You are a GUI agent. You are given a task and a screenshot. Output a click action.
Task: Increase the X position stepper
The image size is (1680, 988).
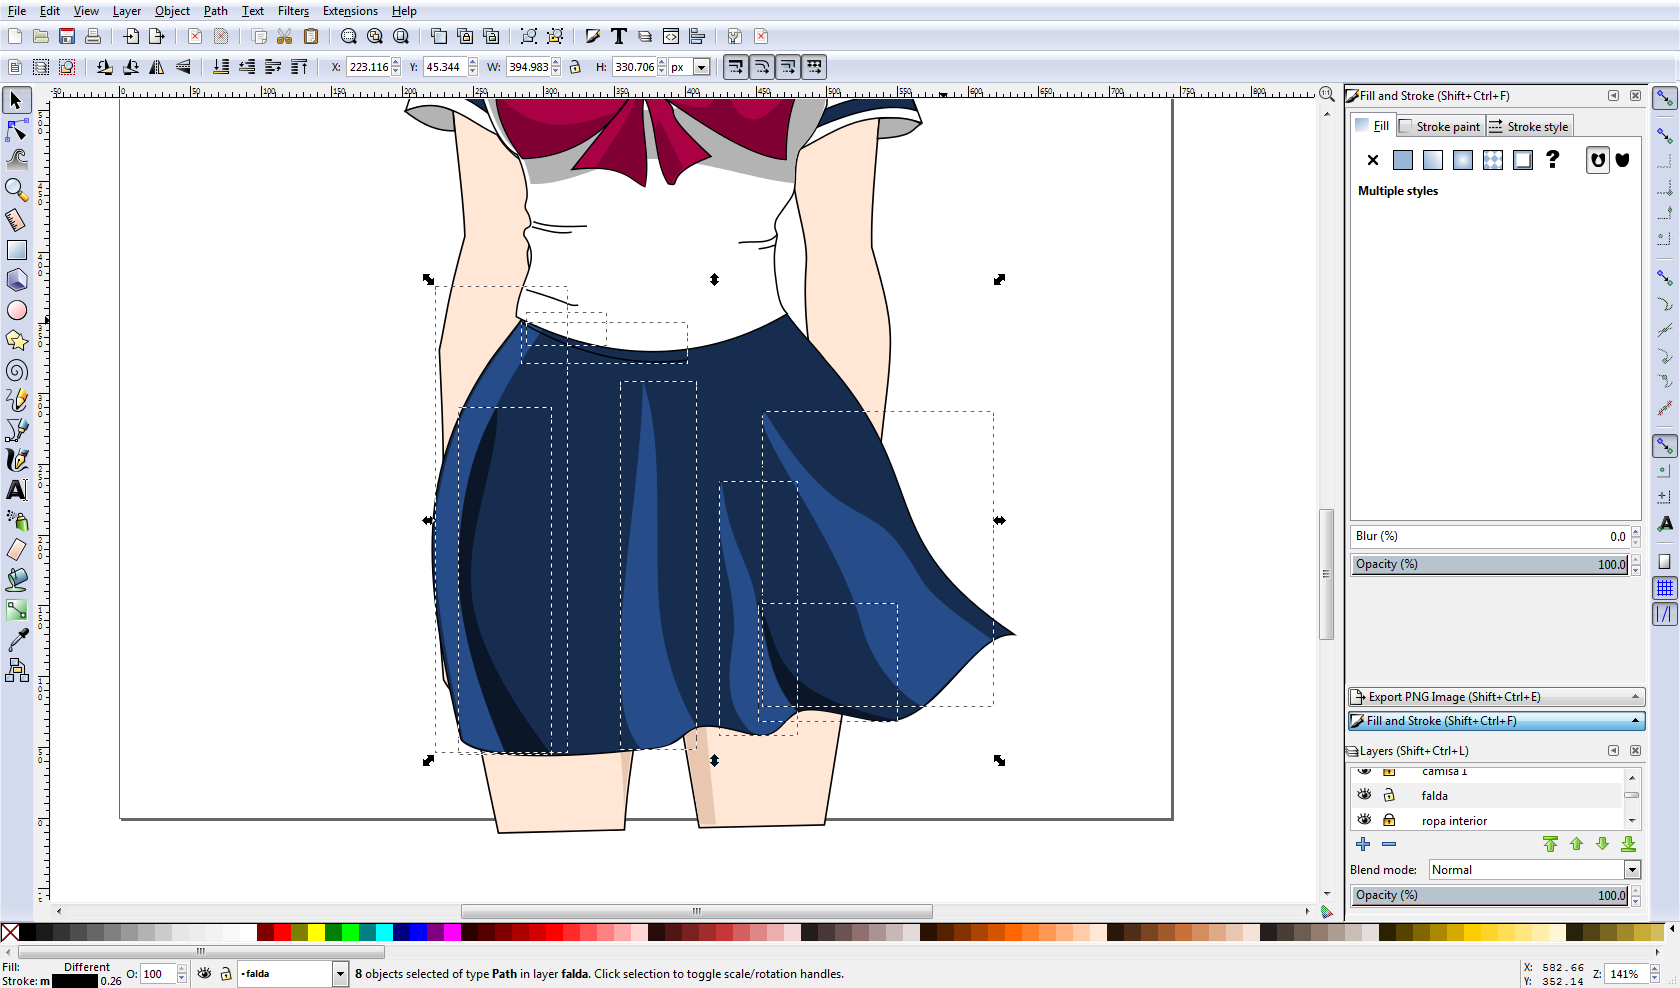click(396, 63)
